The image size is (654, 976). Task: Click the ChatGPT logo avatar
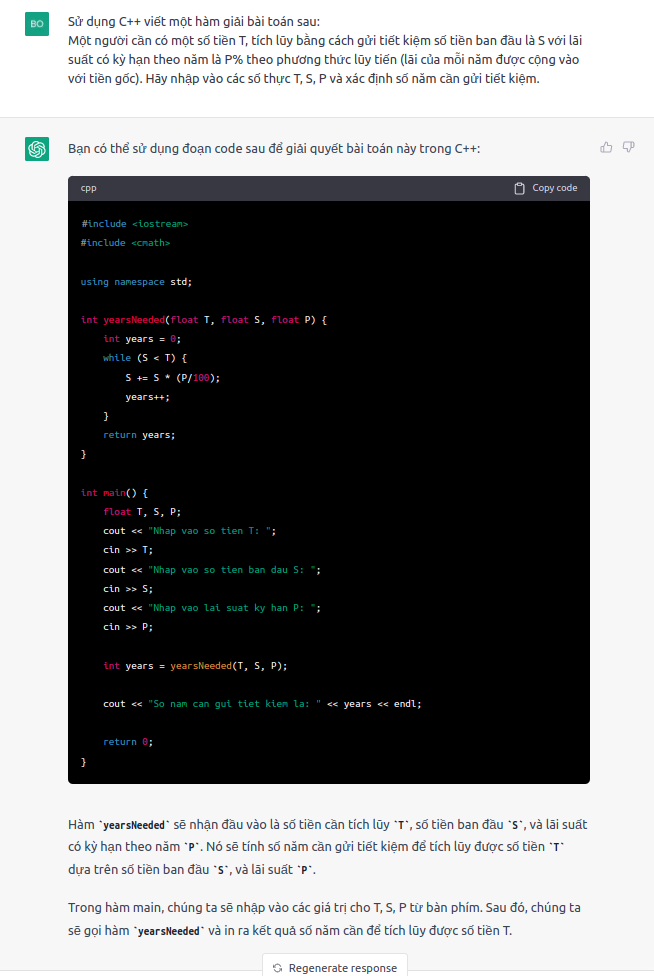(x=37, y=149)
